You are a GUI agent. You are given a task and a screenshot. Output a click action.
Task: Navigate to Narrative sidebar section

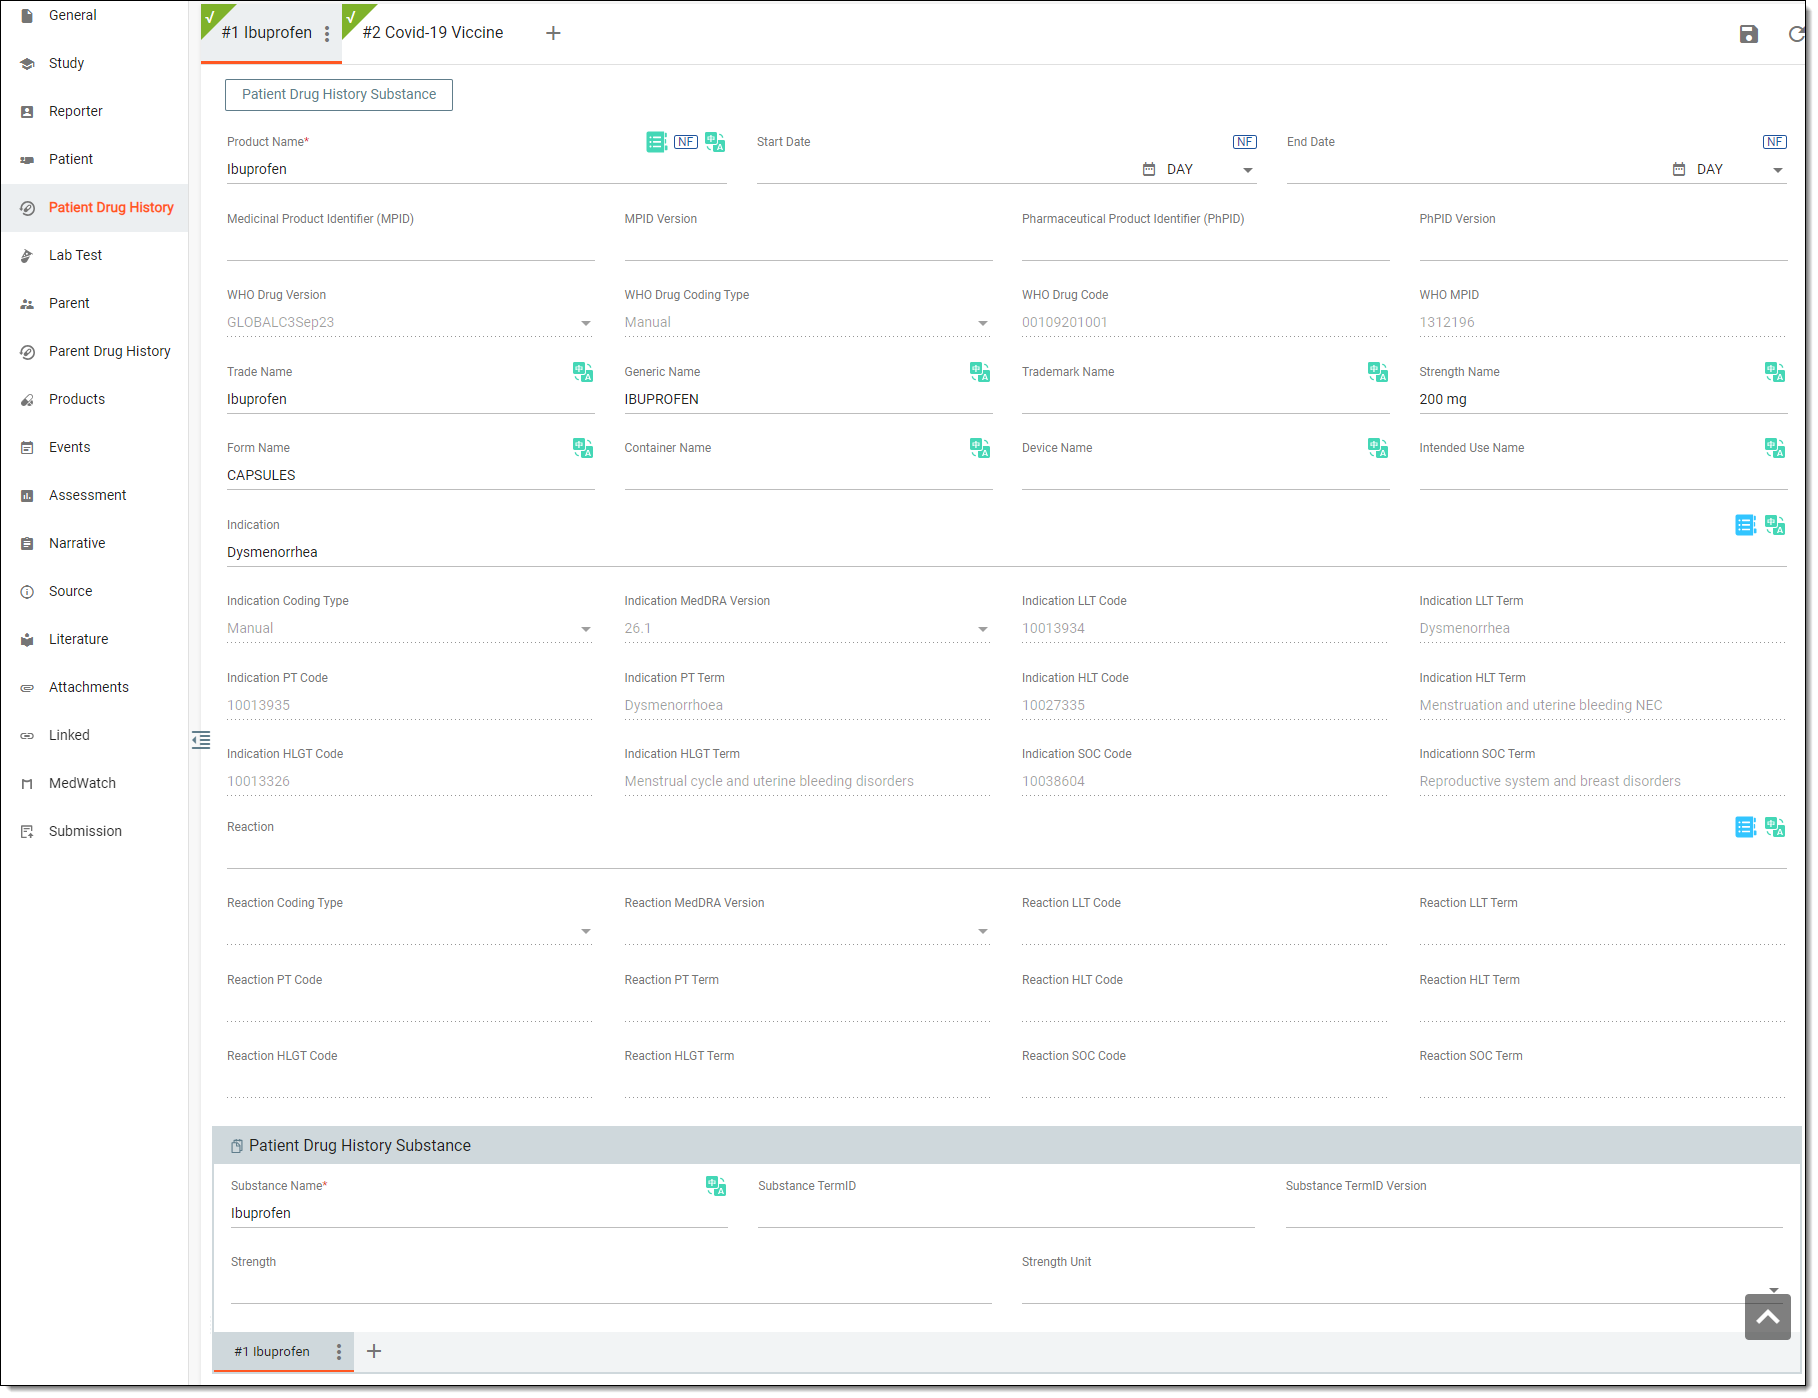pyautogui.click(x=77, y=543)
